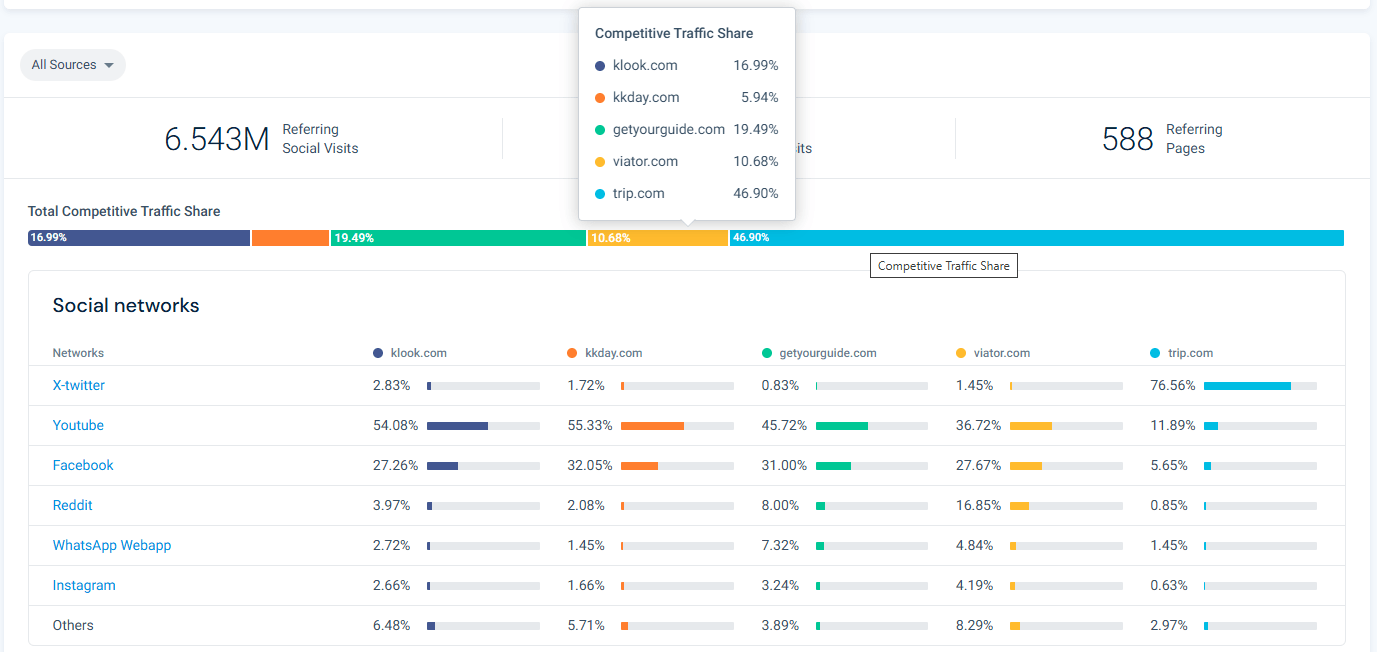Click the getyourguide.com 19.49% bar segment
The height and width of the screenshot is (652, 1377).
tap(458, 238)
